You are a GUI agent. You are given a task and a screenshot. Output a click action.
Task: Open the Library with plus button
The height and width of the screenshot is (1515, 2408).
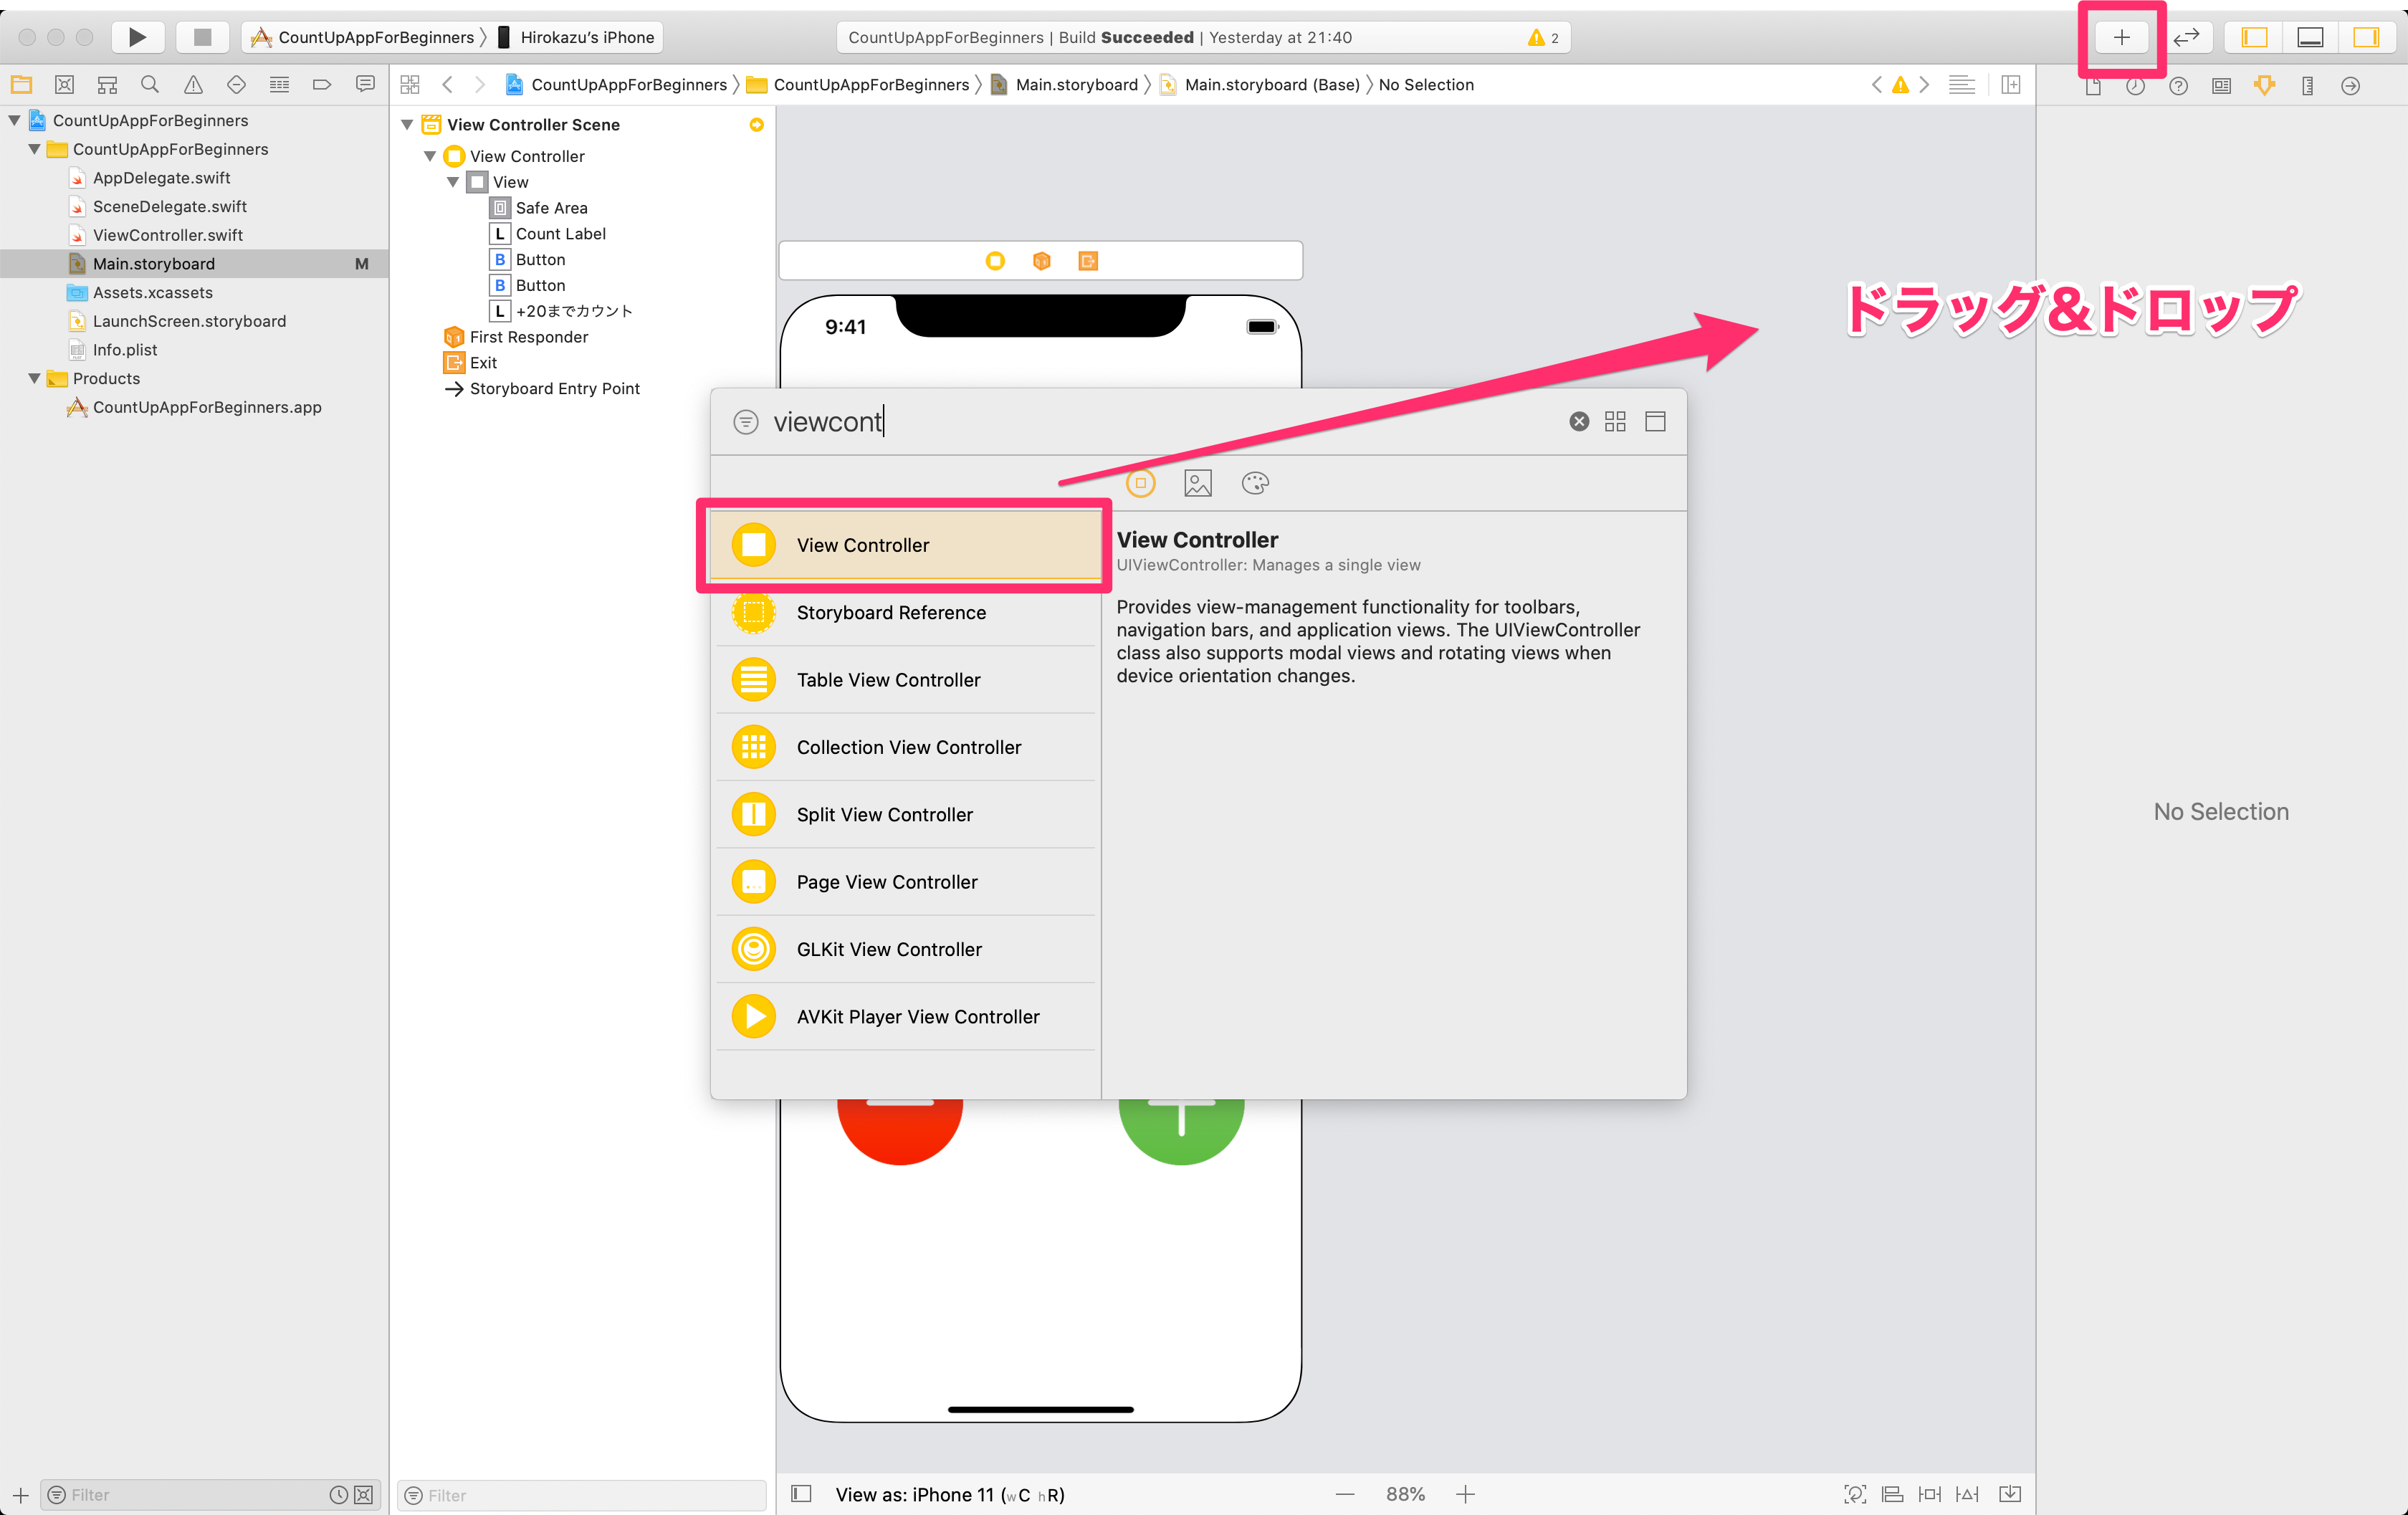point(2121,37)
